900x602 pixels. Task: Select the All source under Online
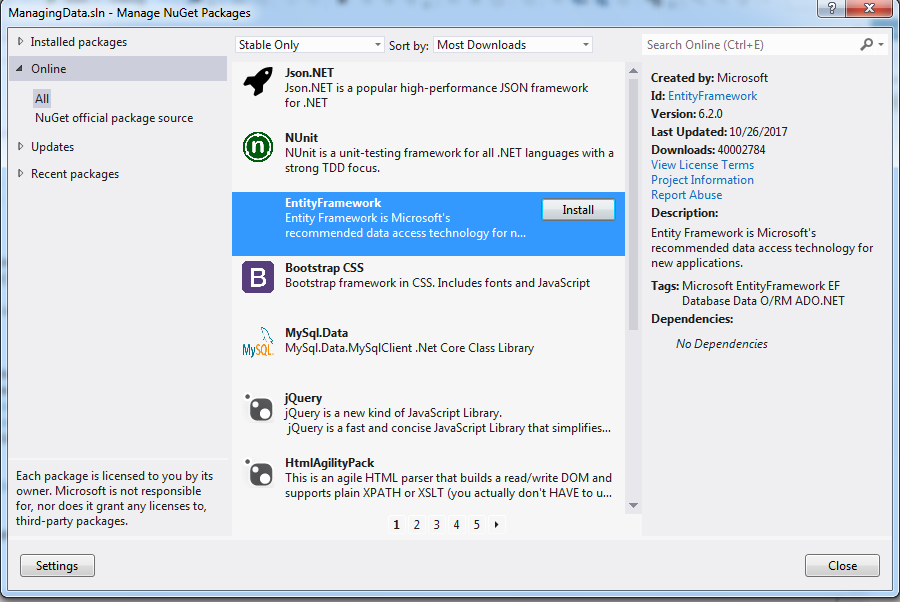coord(42,99)
